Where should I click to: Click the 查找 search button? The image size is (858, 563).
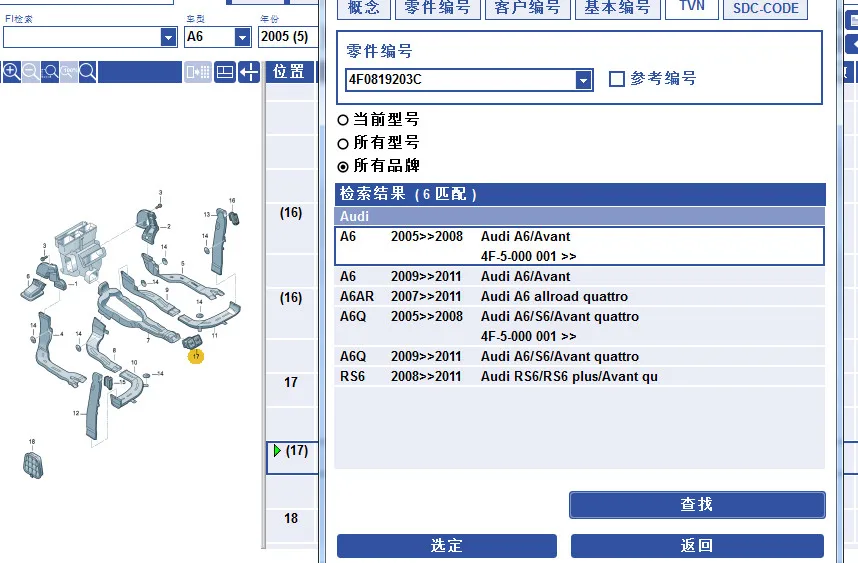(x=697, y=504)
